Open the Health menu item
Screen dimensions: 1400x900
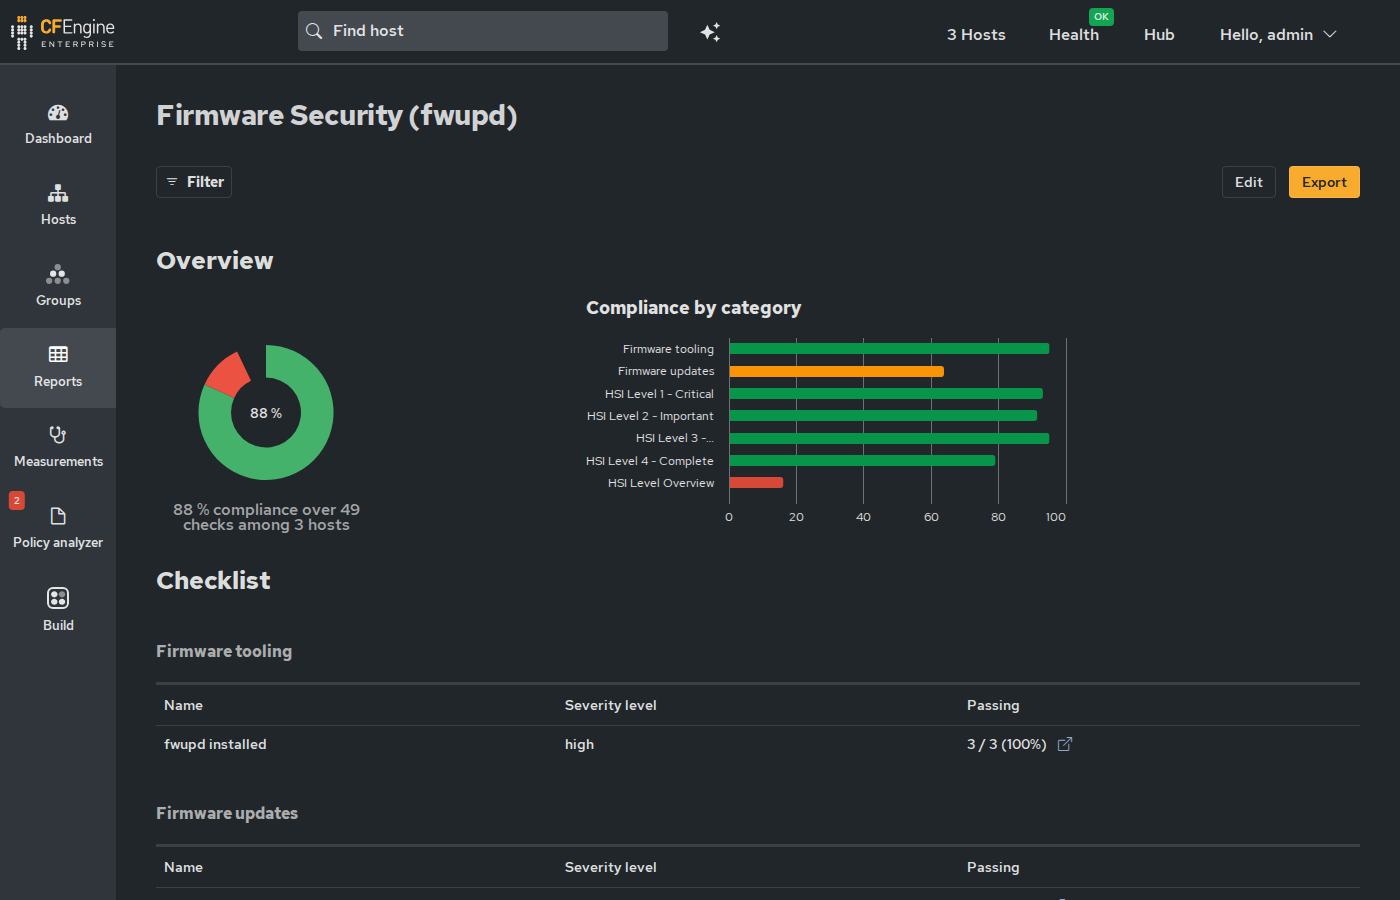[x=1074, y=34]
